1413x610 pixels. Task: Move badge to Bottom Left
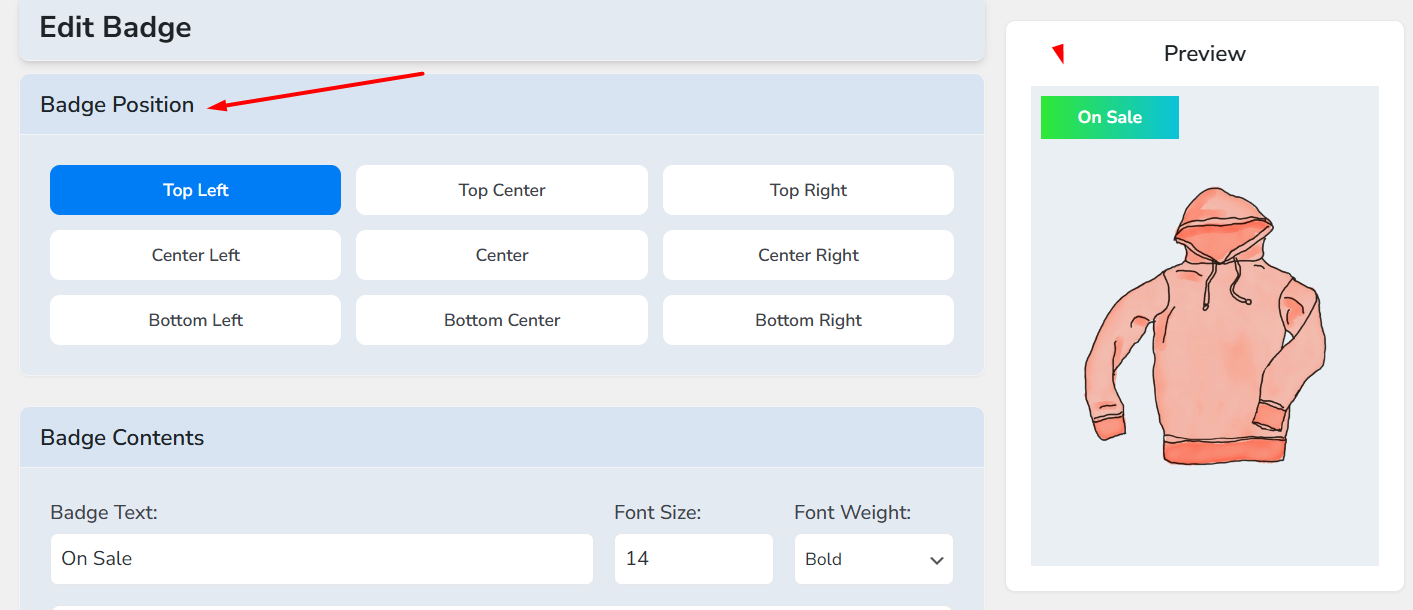[195, 320]
